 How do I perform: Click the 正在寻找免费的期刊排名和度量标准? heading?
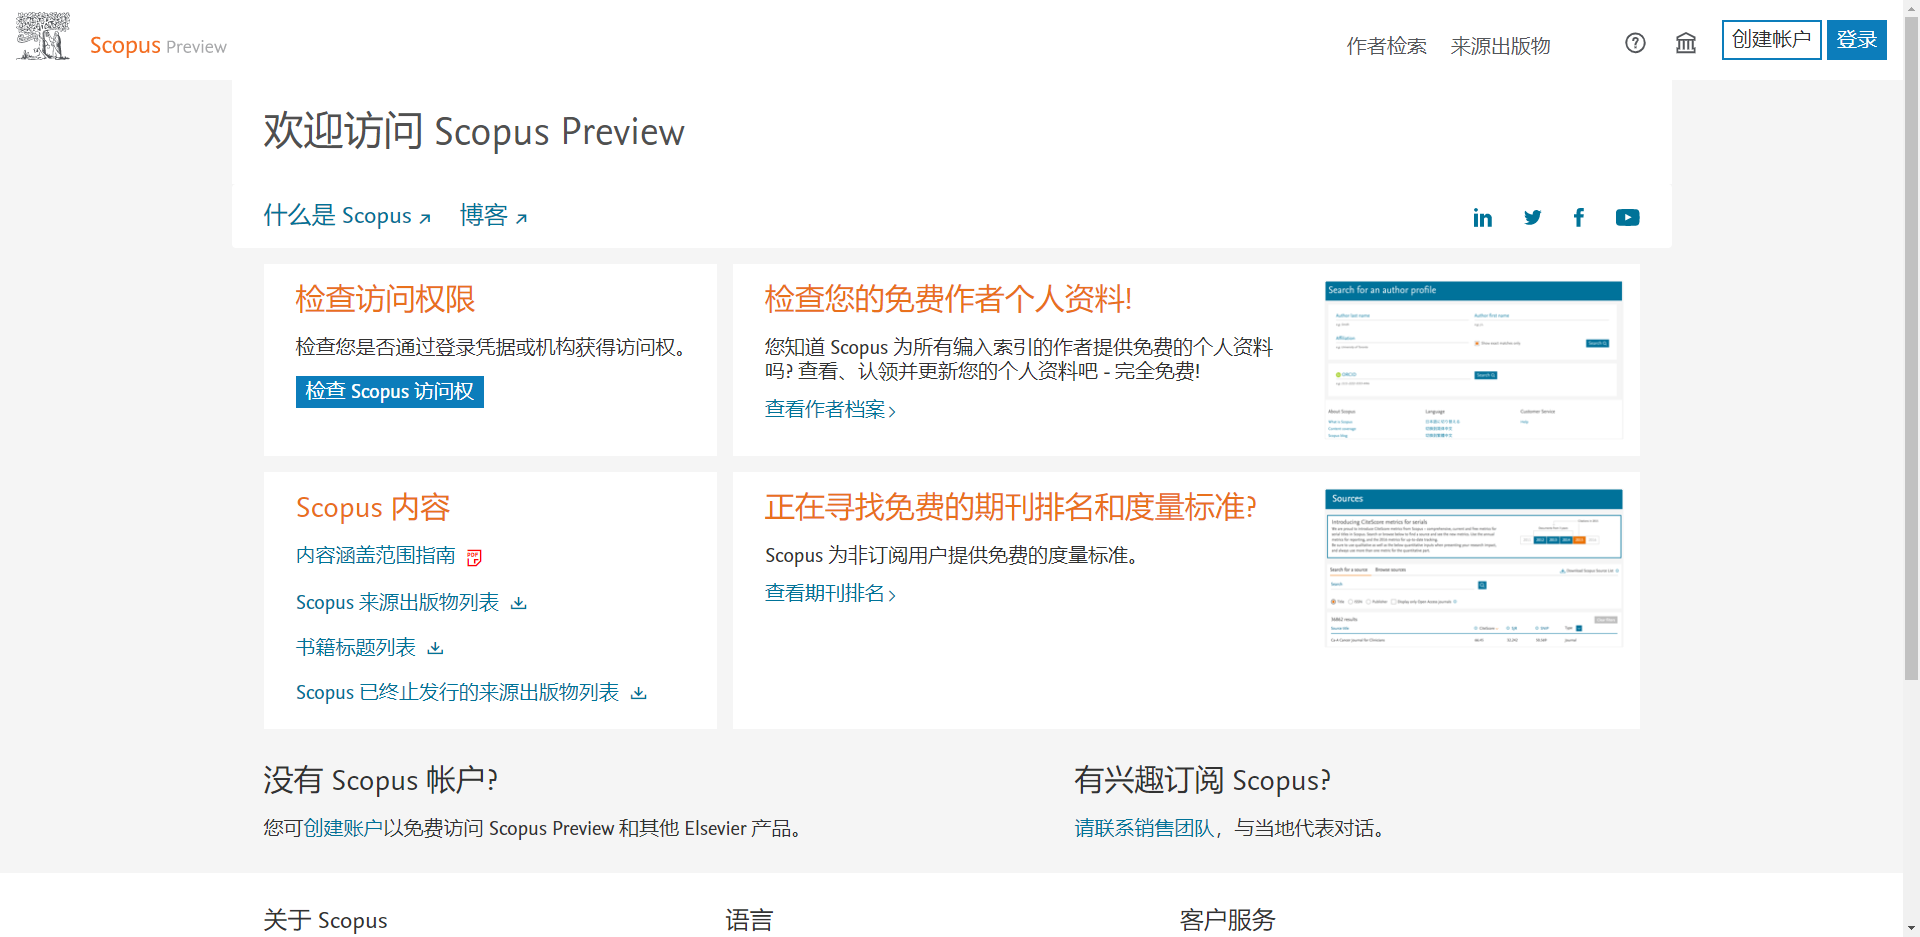pyautogui.click(x=1010, y=508)
